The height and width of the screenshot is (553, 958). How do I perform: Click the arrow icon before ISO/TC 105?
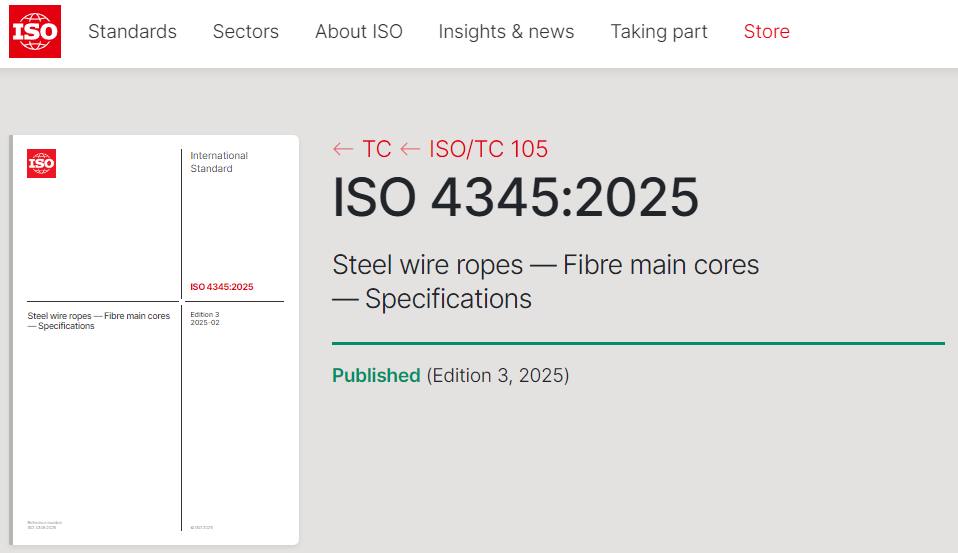(x=410, y=150)
